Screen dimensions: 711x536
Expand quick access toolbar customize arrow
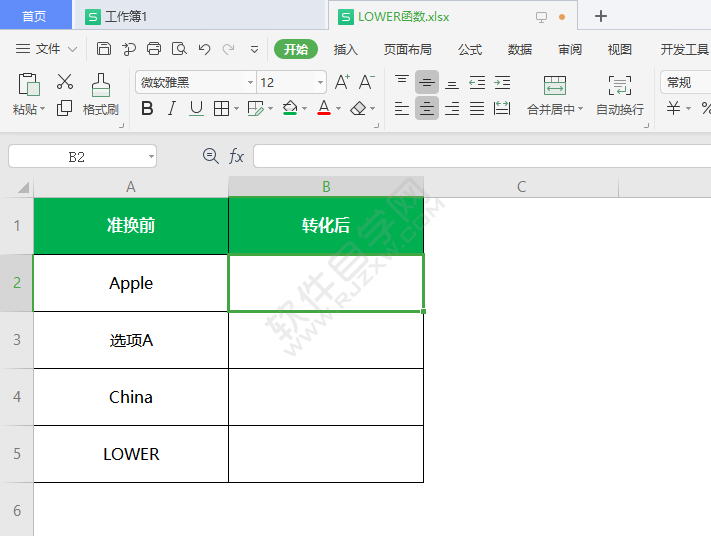pyautogui.click(x=254, y=49)
